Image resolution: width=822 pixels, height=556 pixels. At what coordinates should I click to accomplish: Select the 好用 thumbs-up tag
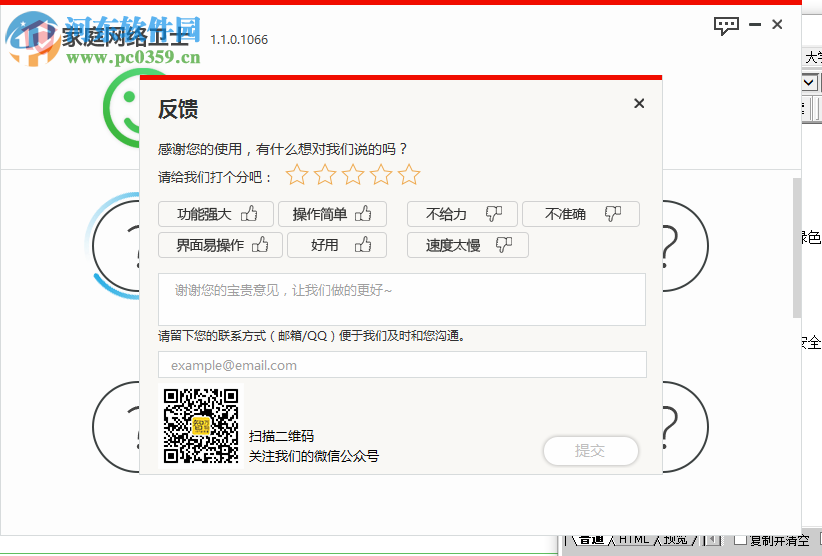click(337, 245)
